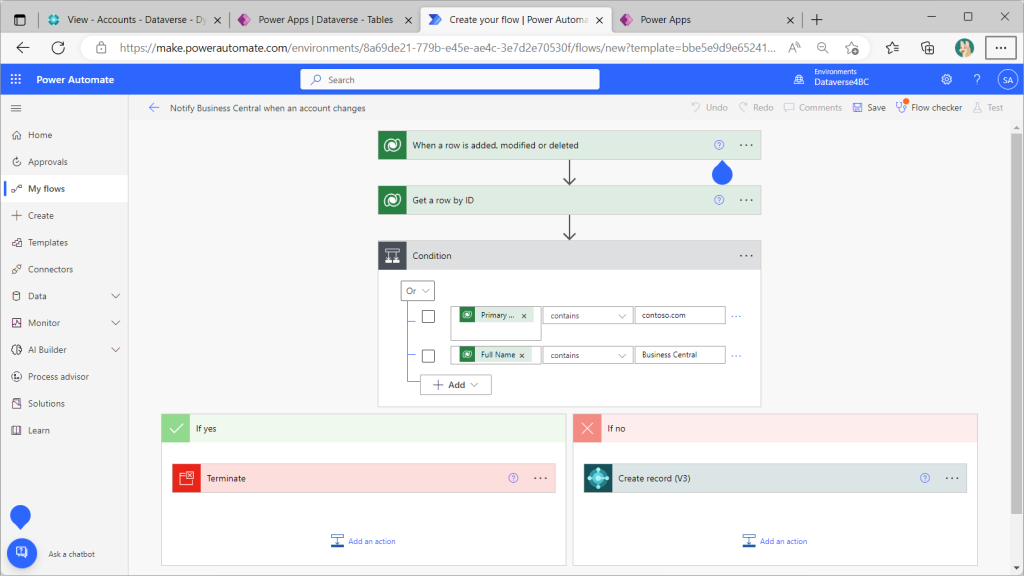1024x576 pixels.
Task: Expand the Add condition dropdown
Action: pos(456,385)
